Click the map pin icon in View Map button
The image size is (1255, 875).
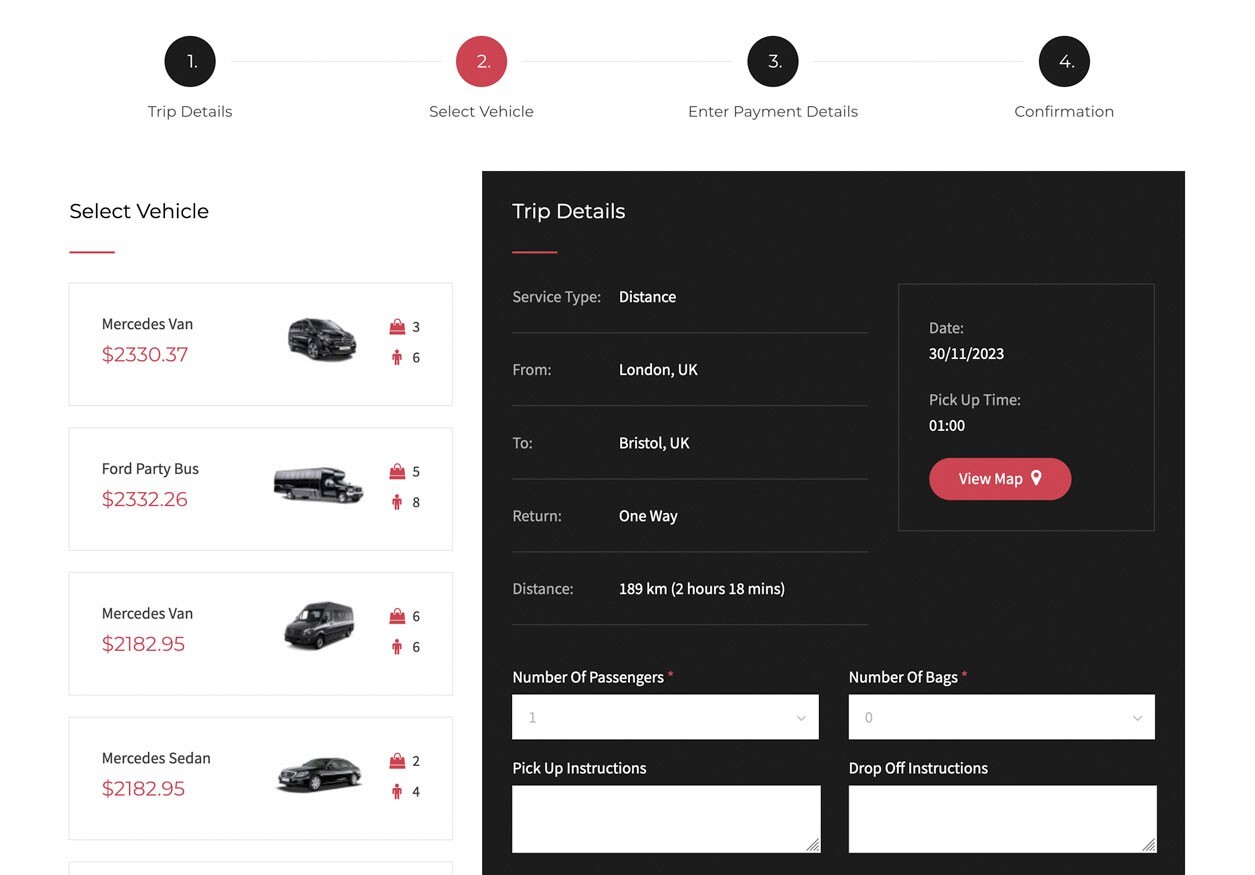point(1036,478)
